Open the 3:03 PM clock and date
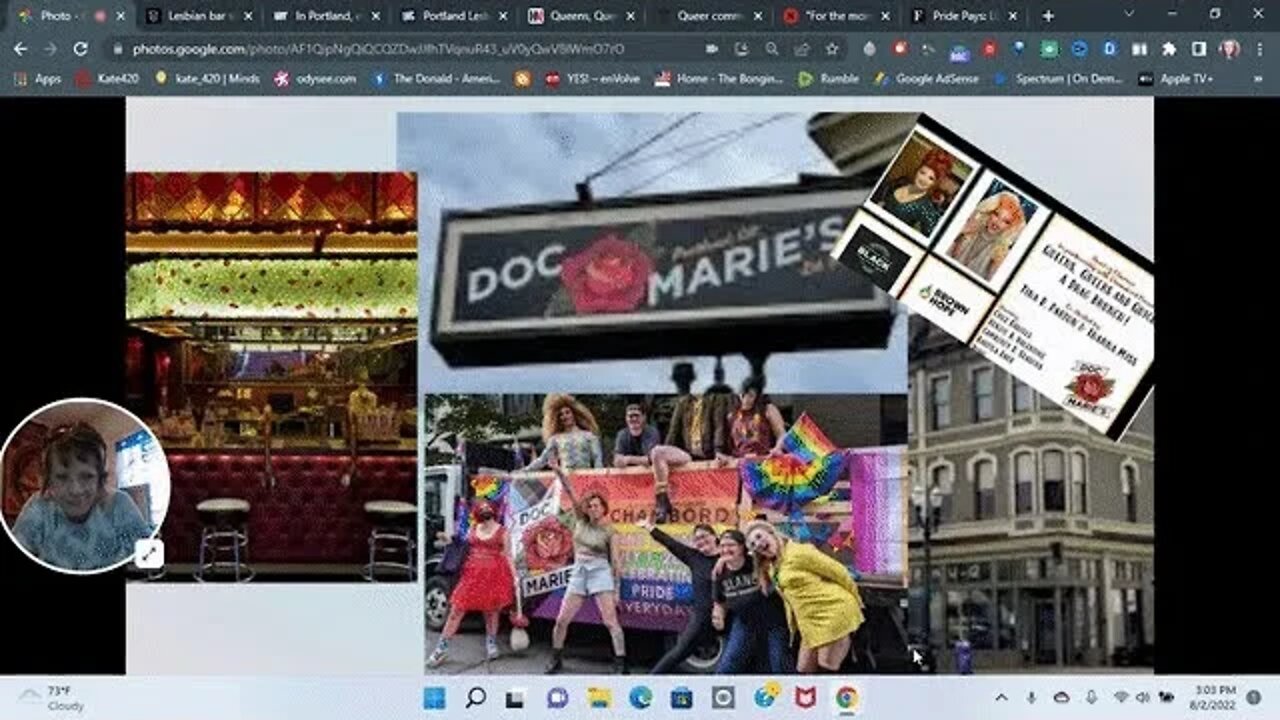The image size is (1280, 720). [1215, 697]
